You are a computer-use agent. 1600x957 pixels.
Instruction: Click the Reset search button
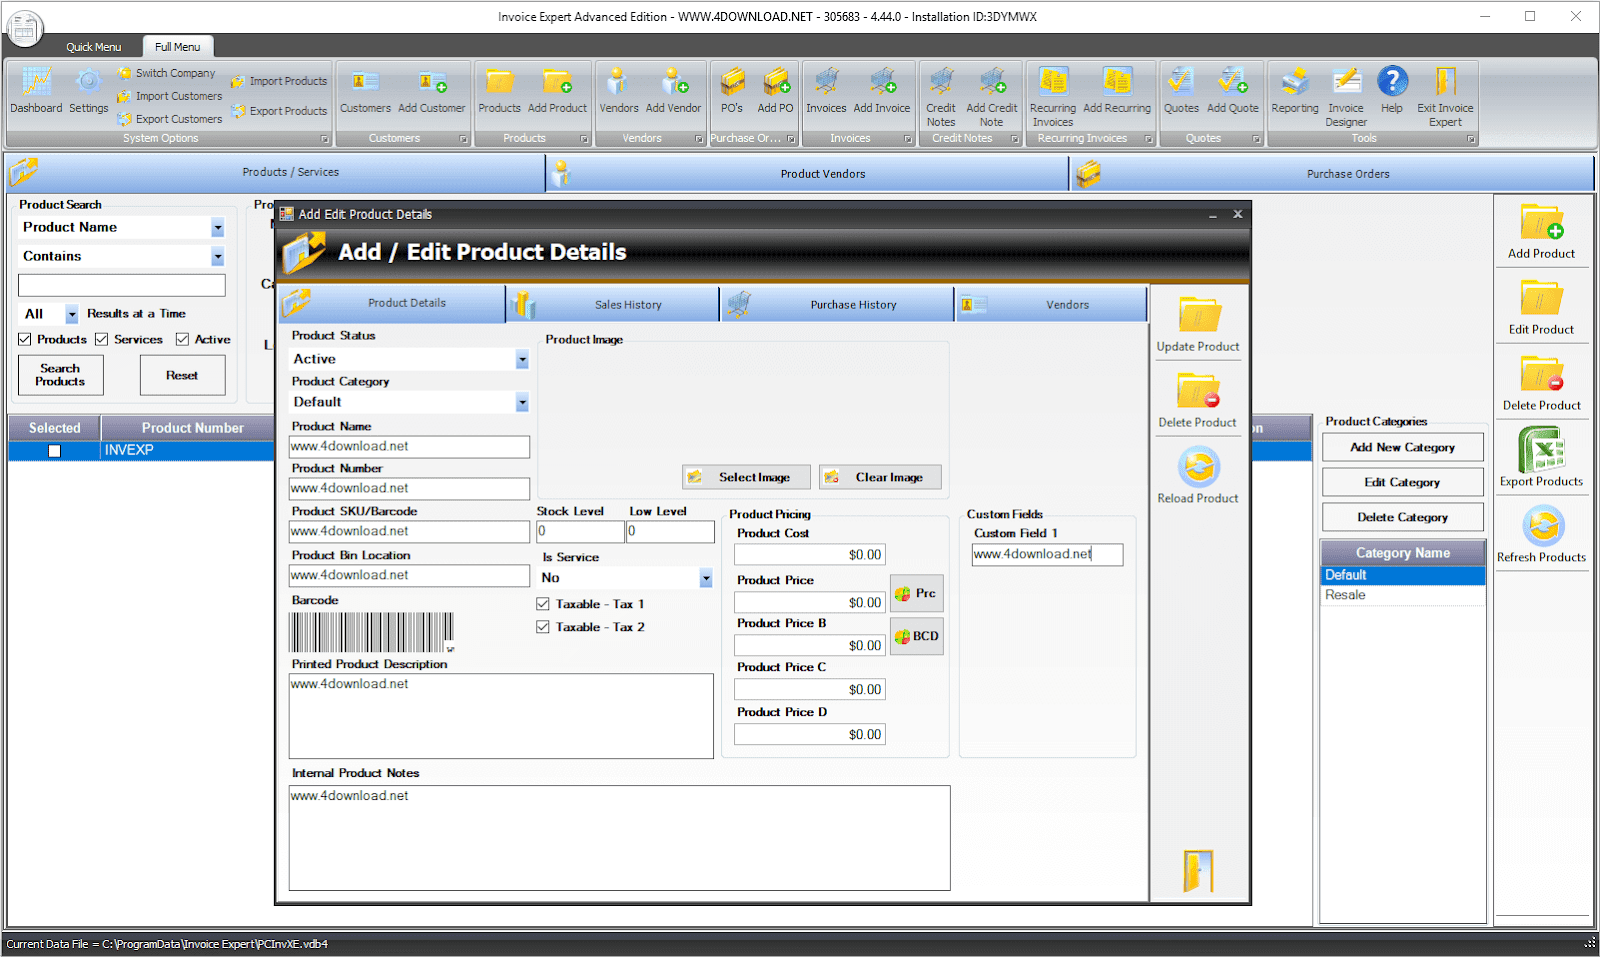[x=182, y=375]
